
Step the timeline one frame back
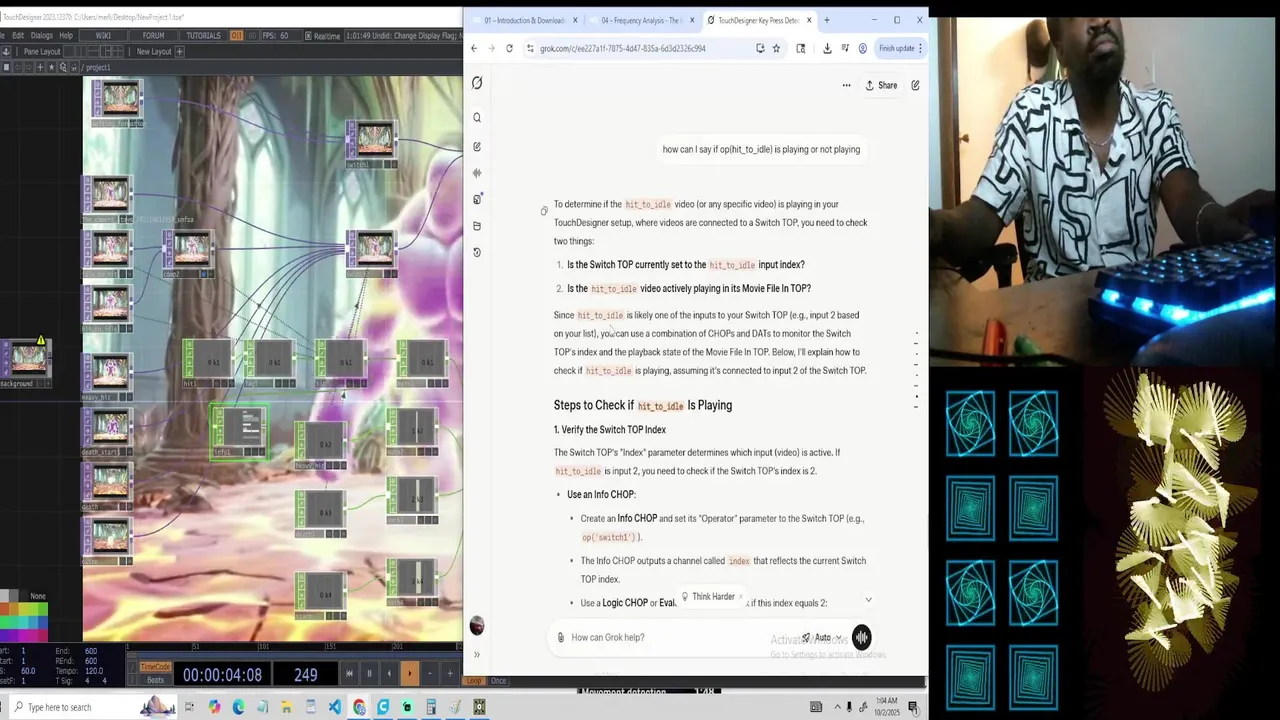click(389, 674)
